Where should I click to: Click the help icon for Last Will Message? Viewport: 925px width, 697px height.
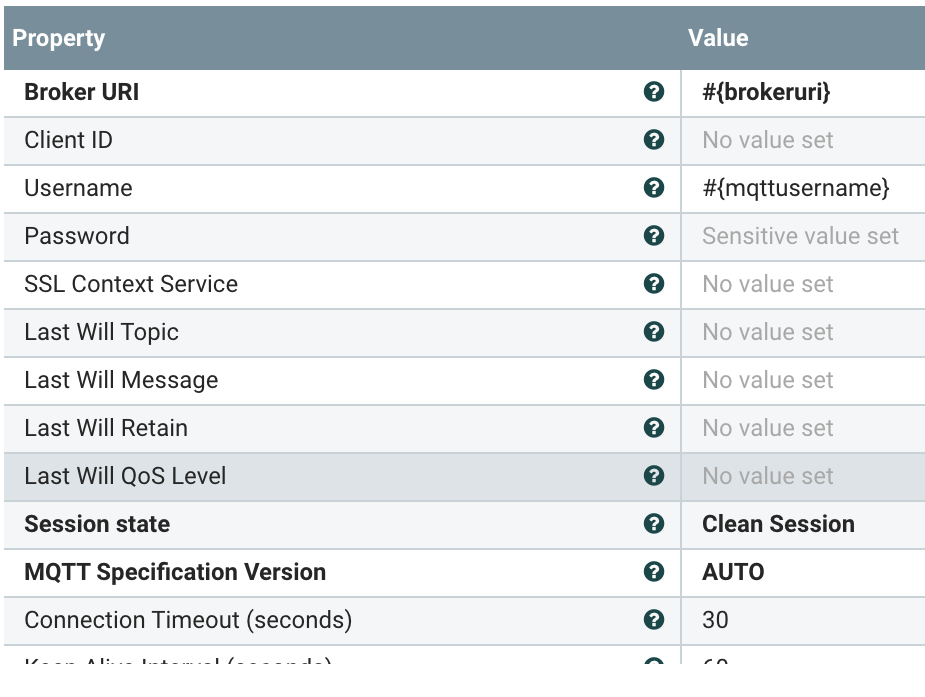654,380
